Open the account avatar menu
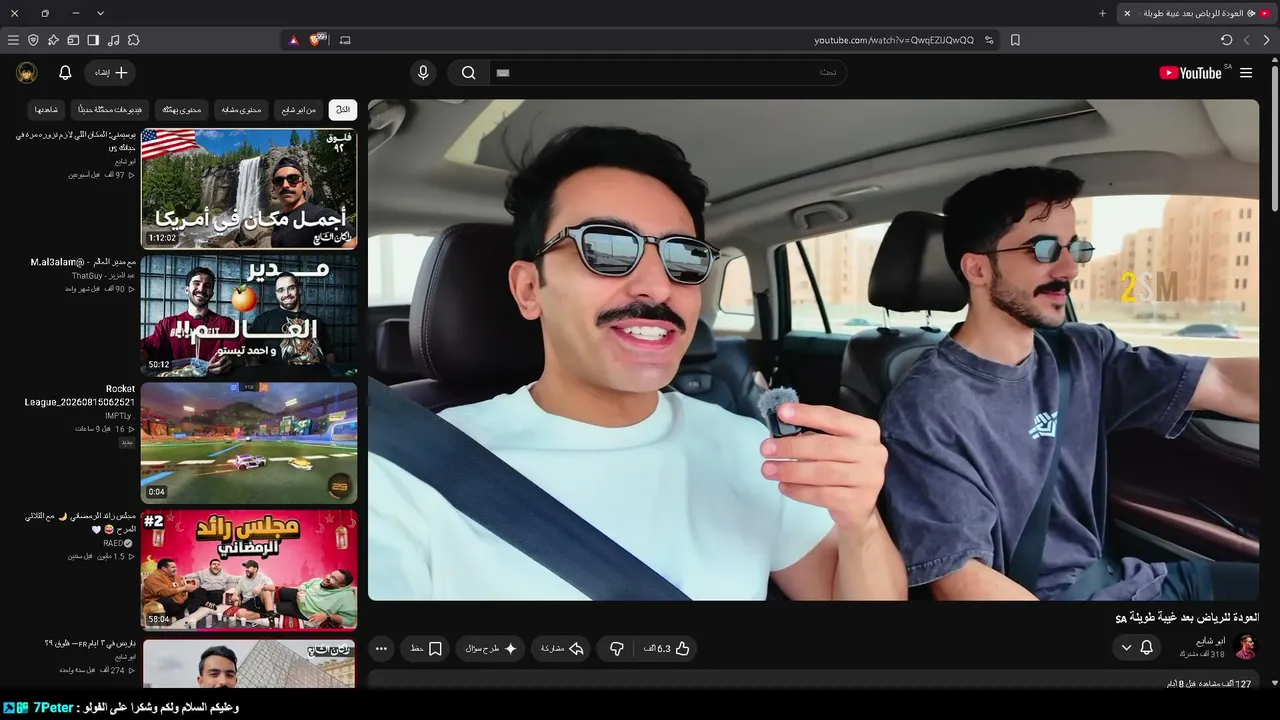The height and width of the screenshot is (720, 1280). 27,73
